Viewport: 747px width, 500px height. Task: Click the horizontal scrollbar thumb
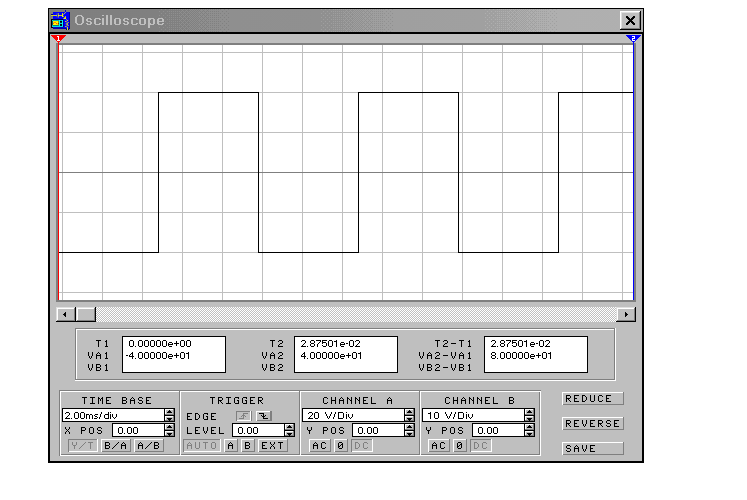(86, 314)
